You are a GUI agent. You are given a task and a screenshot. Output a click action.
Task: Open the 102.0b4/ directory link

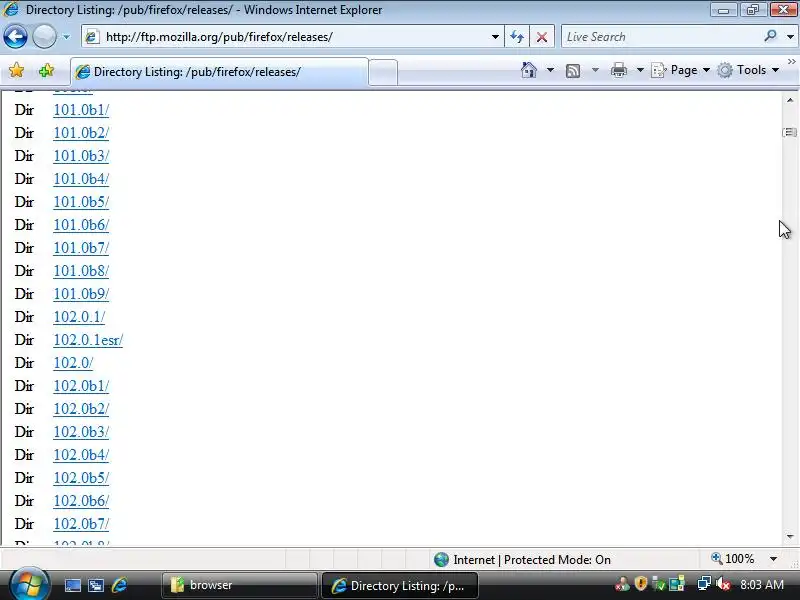[x=81, y=455]
